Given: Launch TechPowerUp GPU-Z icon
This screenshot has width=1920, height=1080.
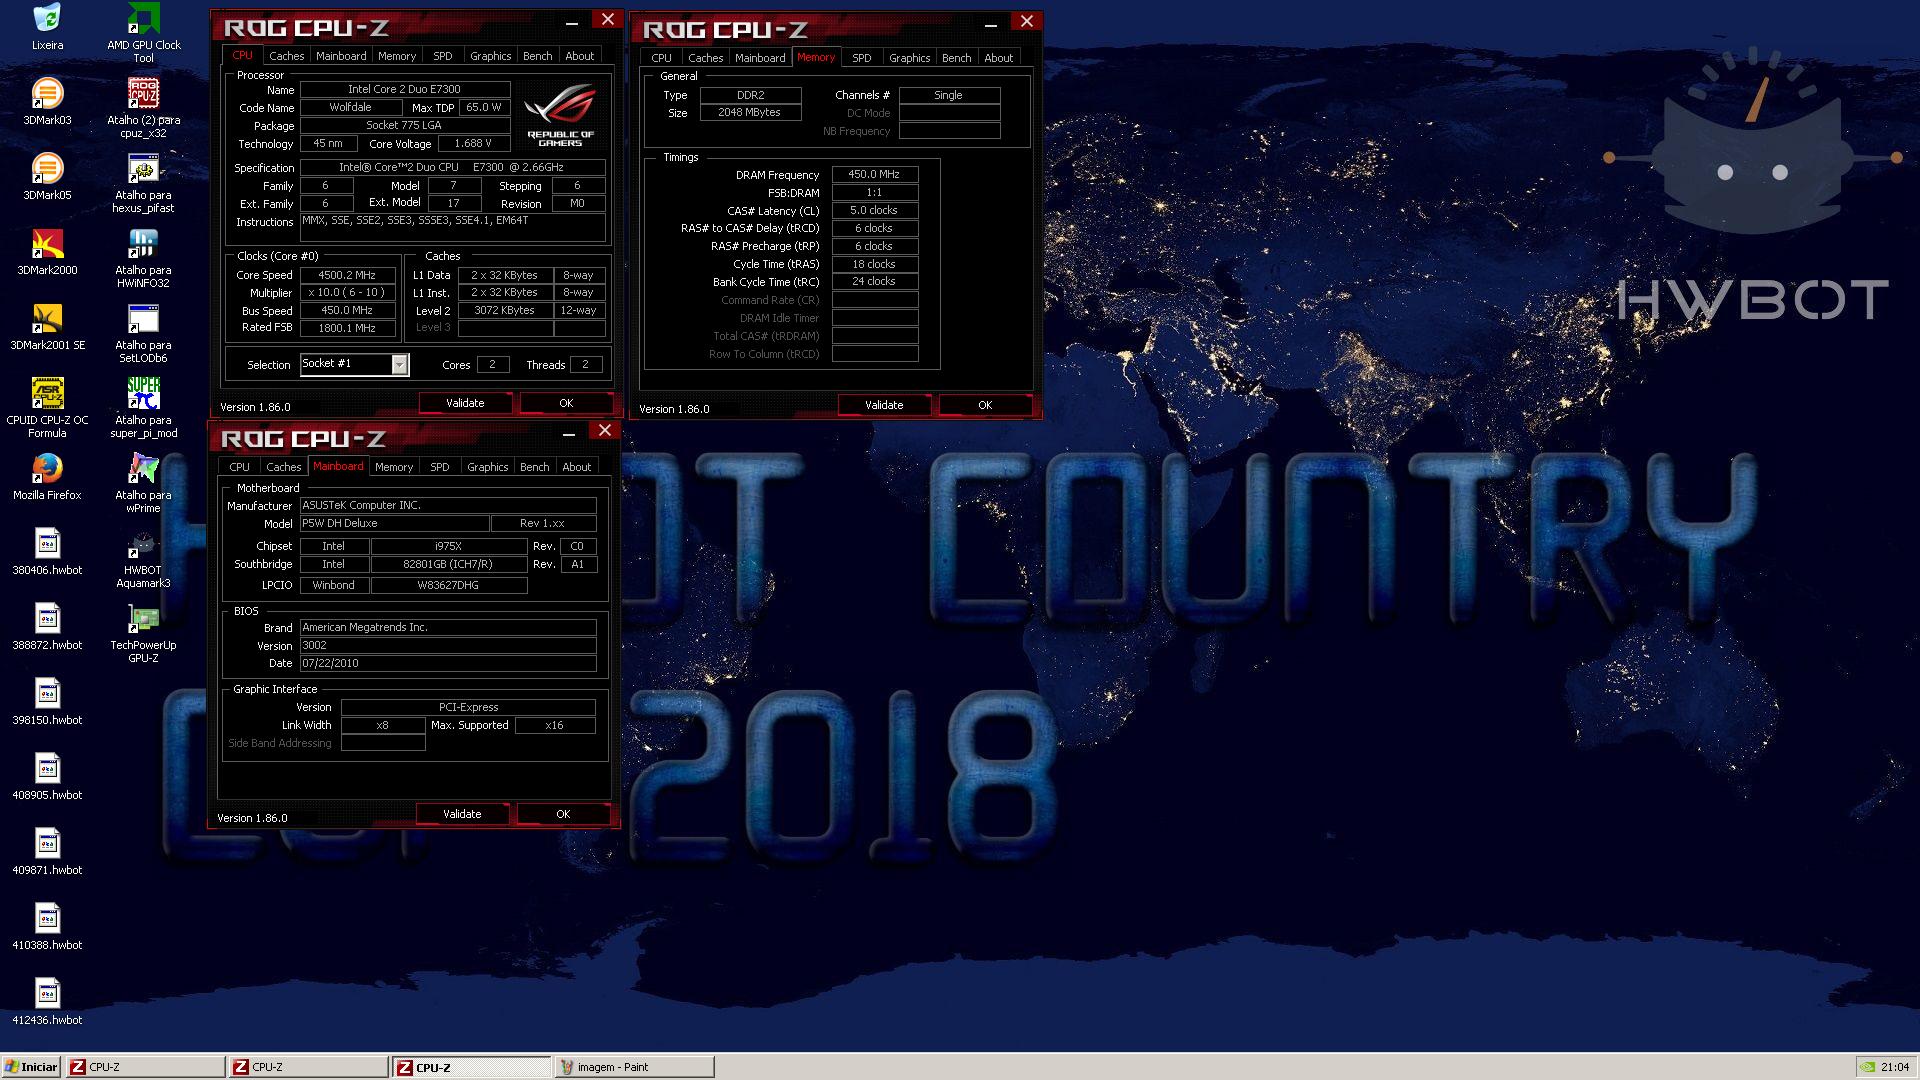Looking at the screenshot, I should tap(144, 618).
